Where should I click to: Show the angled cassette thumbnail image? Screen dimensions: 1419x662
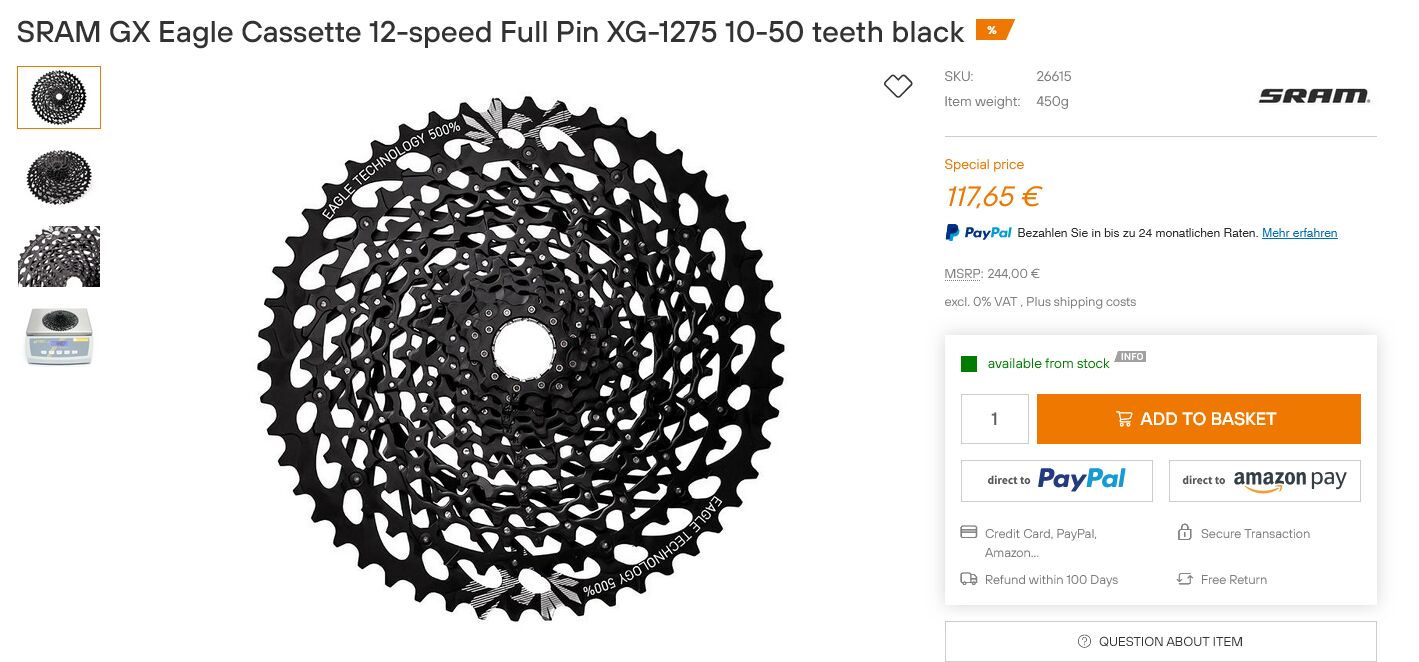[59, 177]
